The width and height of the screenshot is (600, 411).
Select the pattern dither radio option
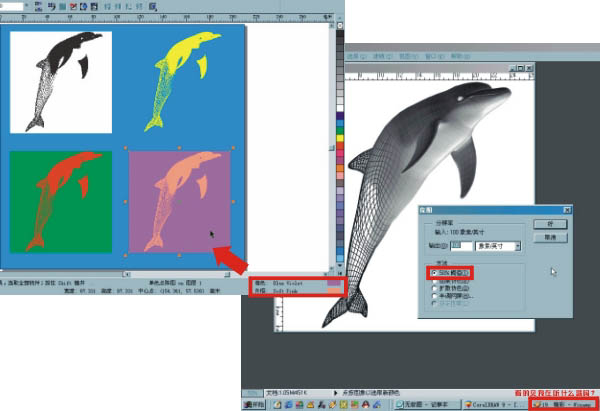coord(450,281)
